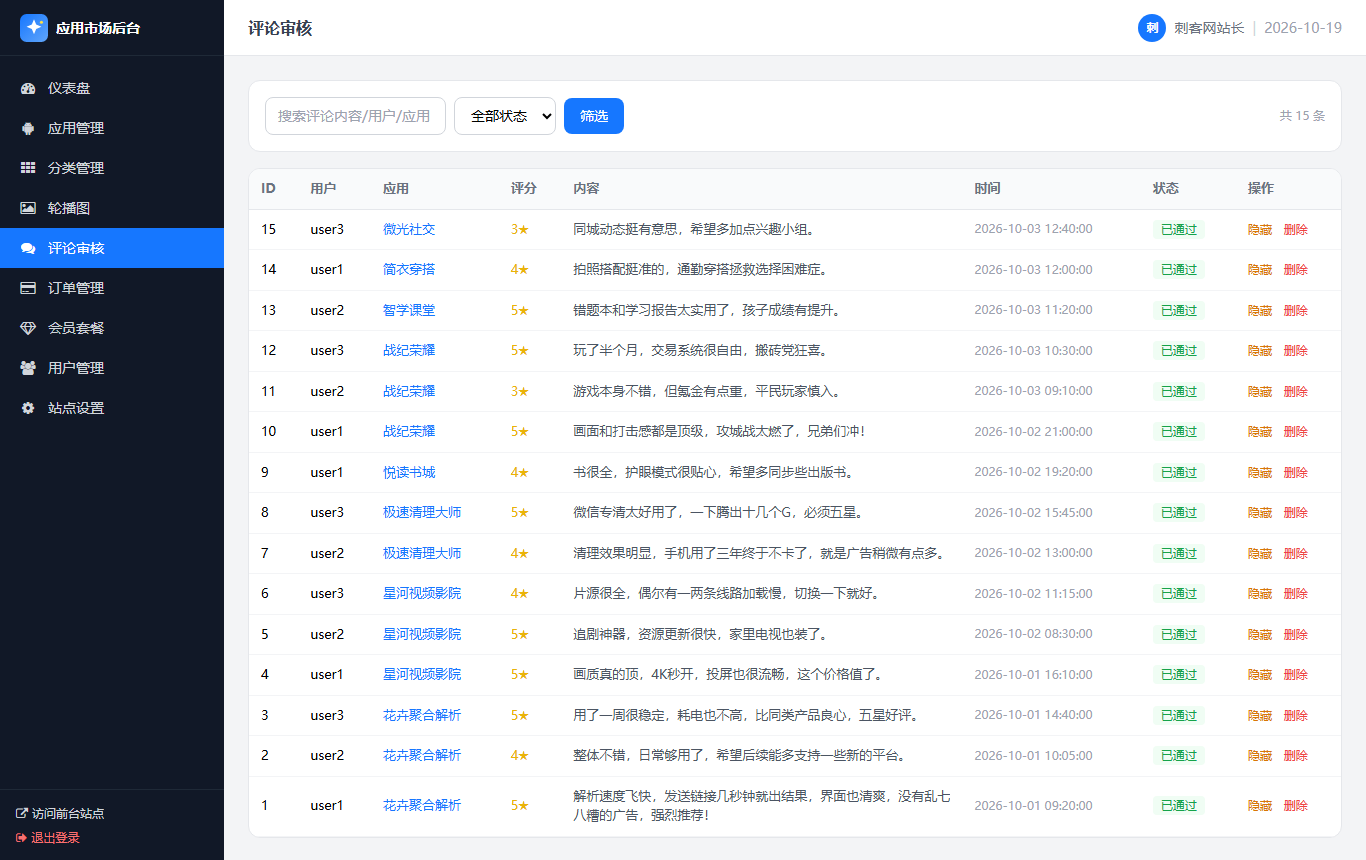Click the app market logo icon

click(x=34, y=28)
